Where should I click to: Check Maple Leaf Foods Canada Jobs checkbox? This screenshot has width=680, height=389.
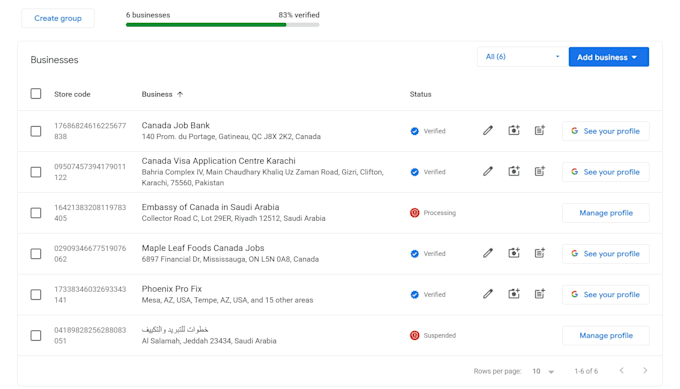[36, 254]
